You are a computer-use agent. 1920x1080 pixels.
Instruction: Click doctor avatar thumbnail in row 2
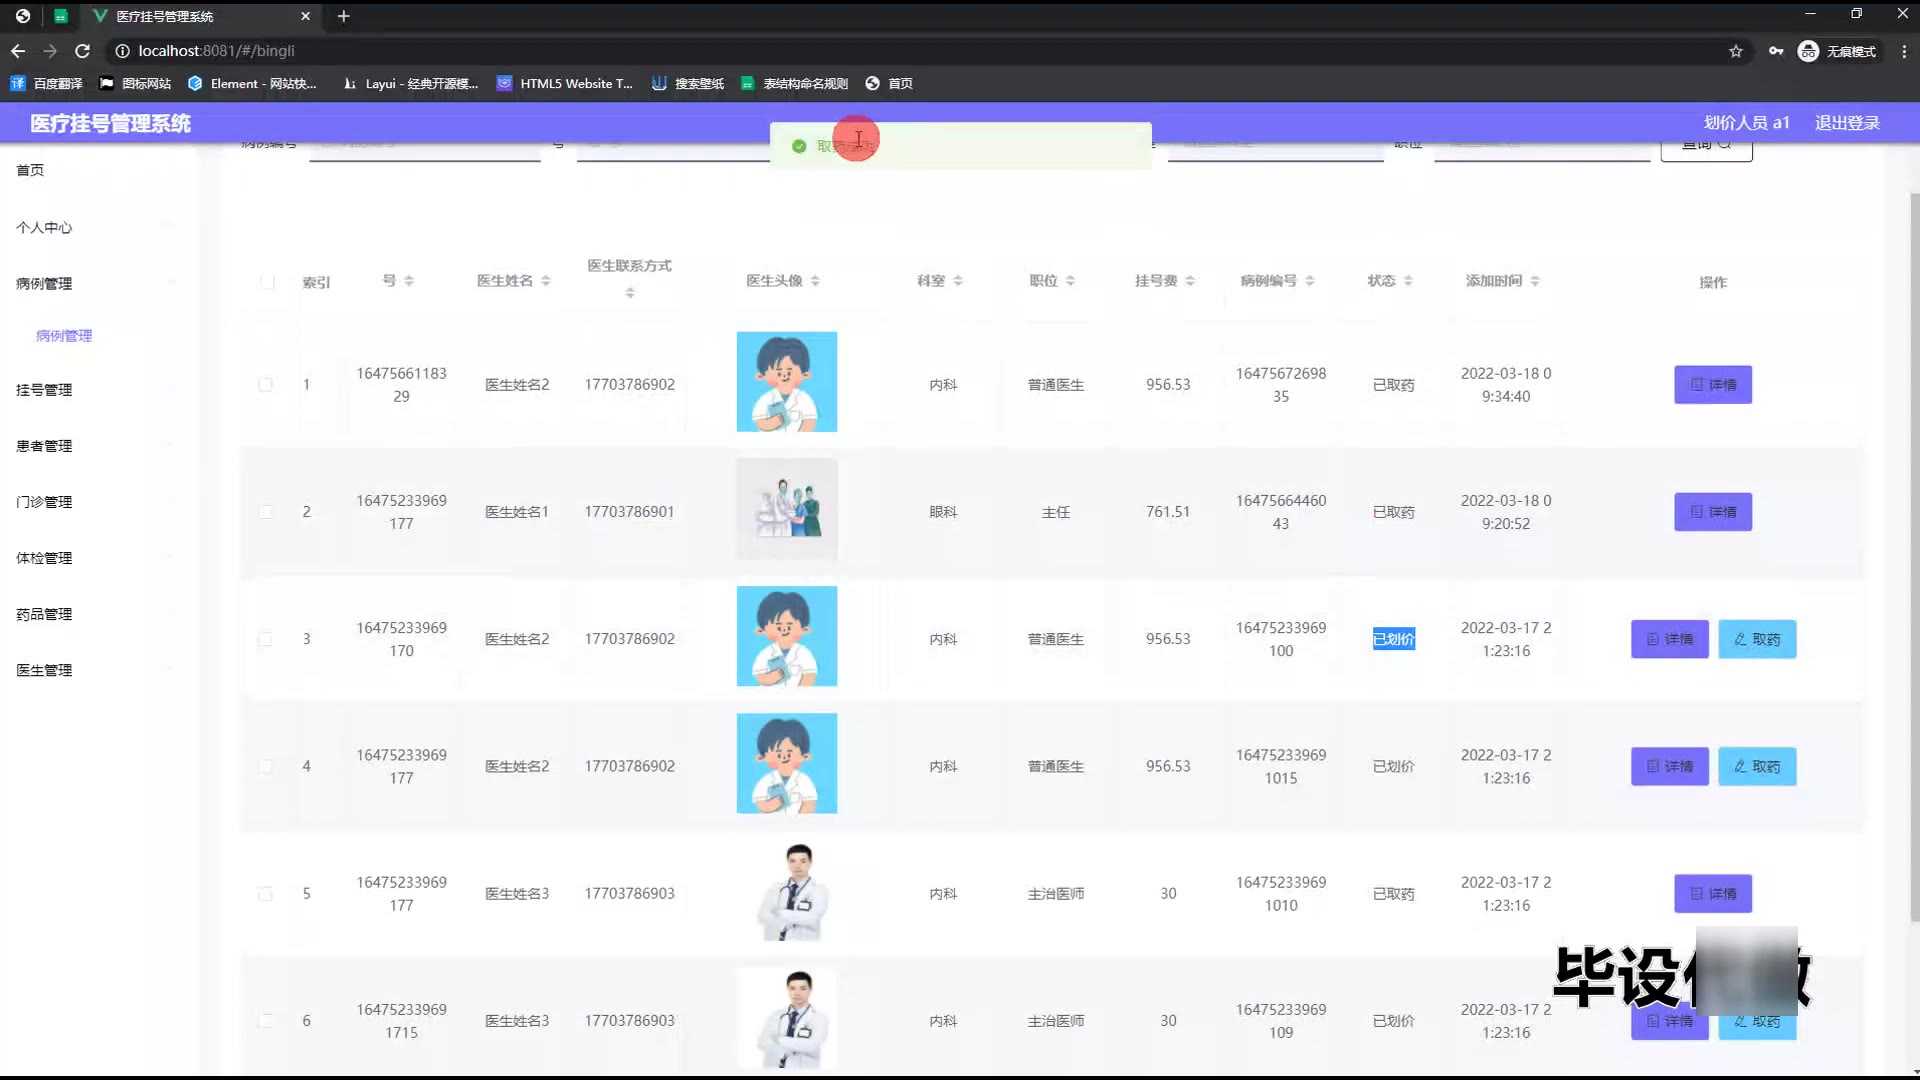786,509
